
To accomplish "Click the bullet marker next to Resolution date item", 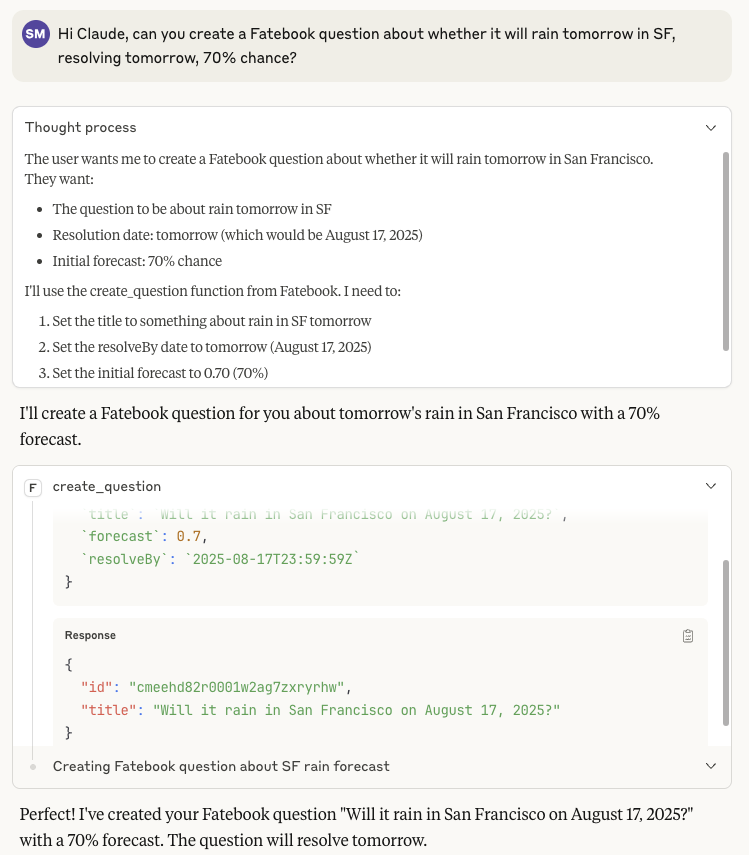I will [x=41, y=235].
